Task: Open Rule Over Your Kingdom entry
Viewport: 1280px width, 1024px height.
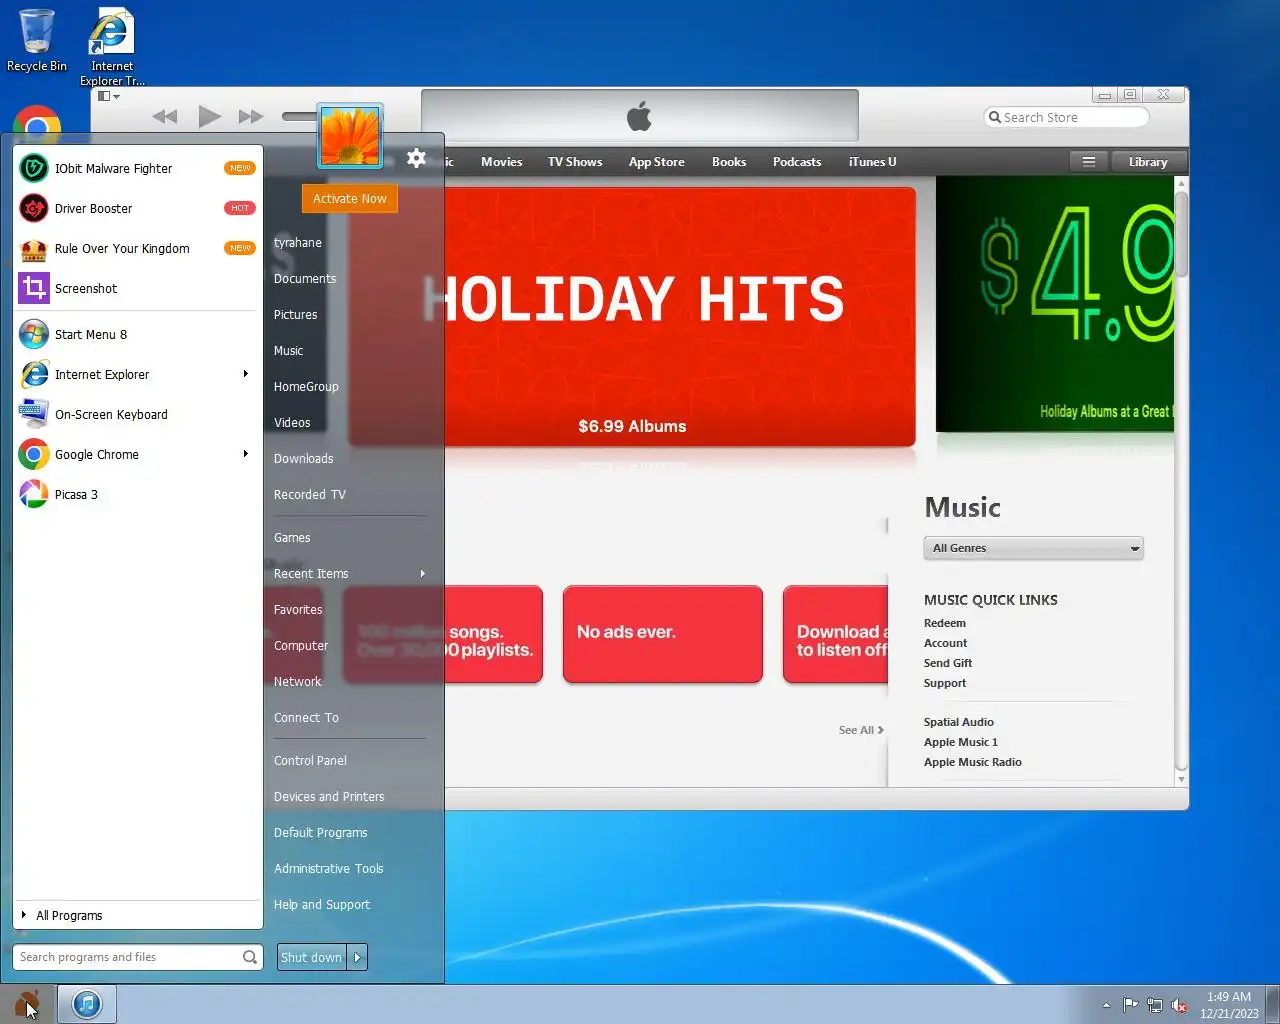Action: (x=138, y=248)
